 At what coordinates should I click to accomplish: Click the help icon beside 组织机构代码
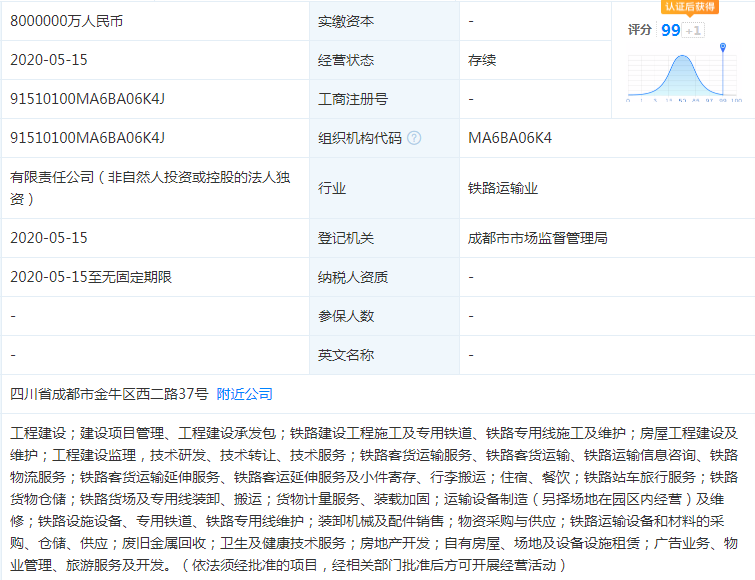(414, 138)
